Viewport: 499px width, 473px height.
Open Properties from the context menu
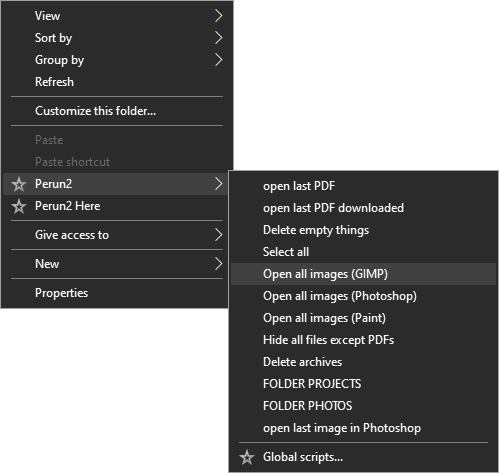pyautogui.click(x=115, y=293)
